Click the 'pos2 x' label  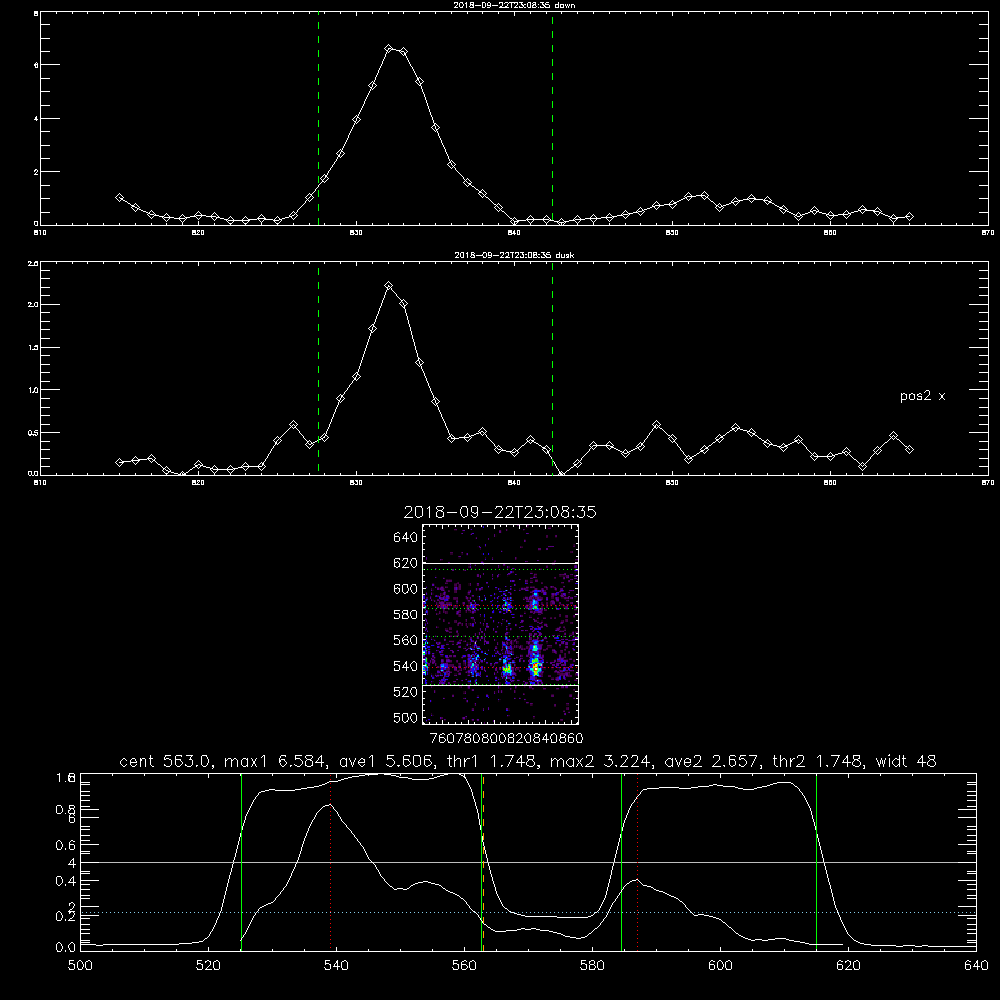click(x=922, y=396)
